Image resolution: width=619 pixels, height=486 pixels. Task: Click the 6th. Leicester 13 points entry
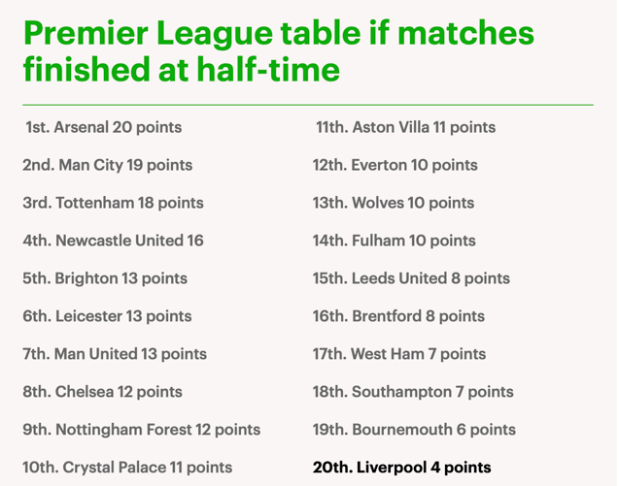[107, 316]
